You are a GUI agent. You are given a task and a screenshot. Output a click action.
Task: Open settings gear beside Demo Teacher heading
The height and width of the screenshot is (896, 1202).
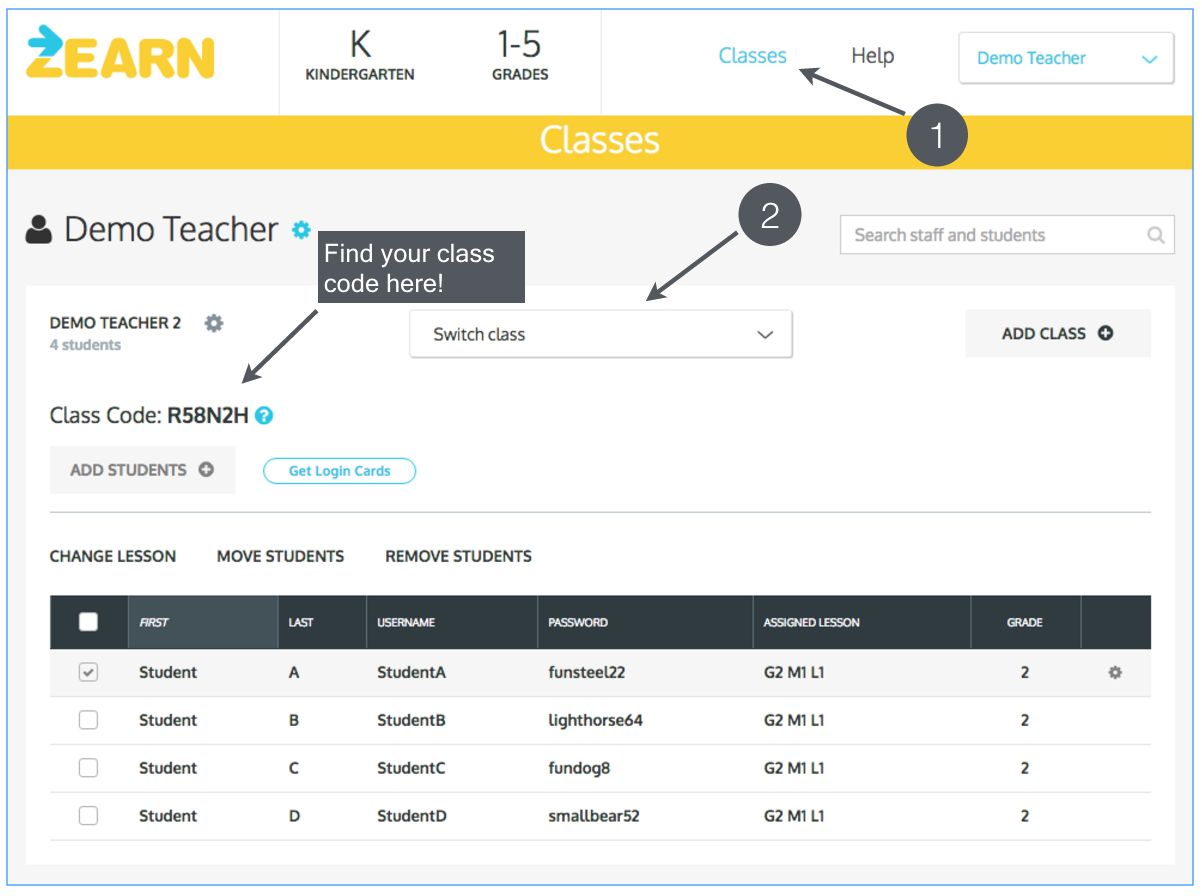tap(300, 230)
